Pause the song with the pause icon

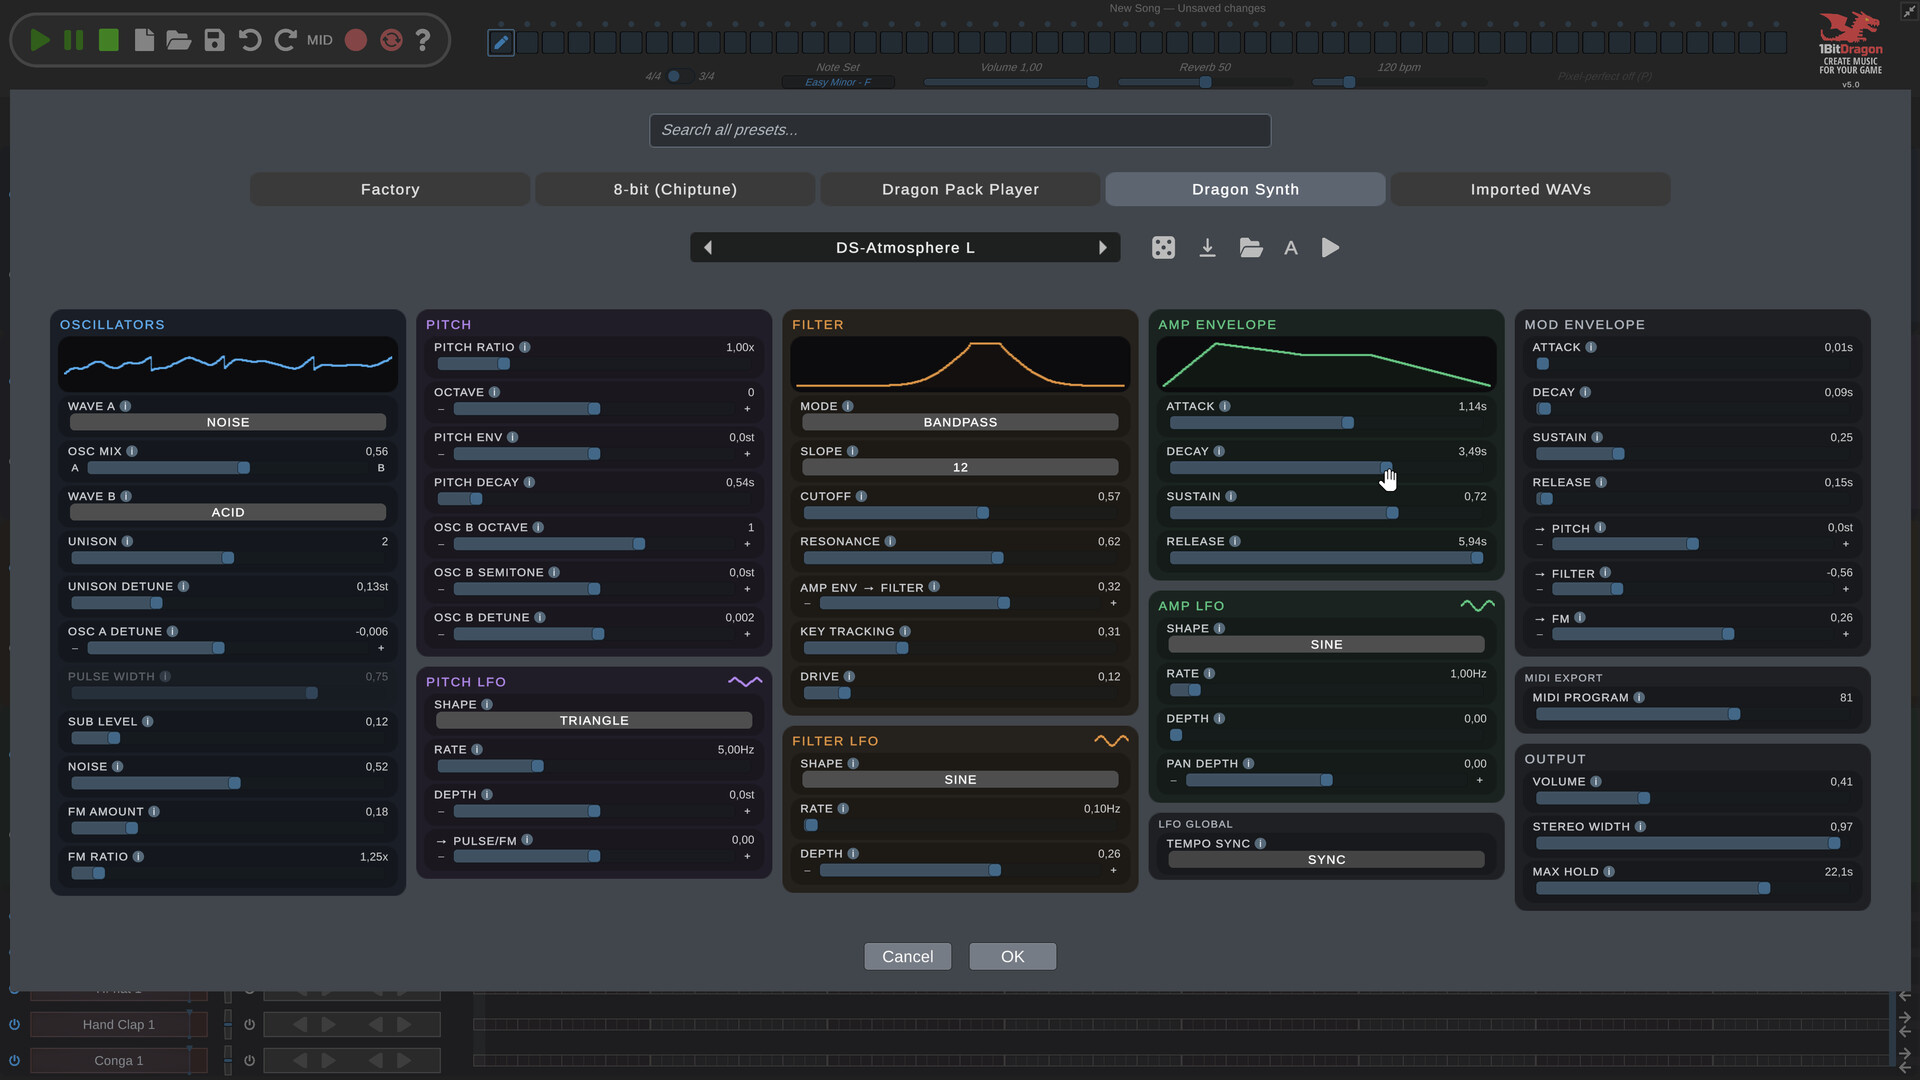[x=74, y=40]
